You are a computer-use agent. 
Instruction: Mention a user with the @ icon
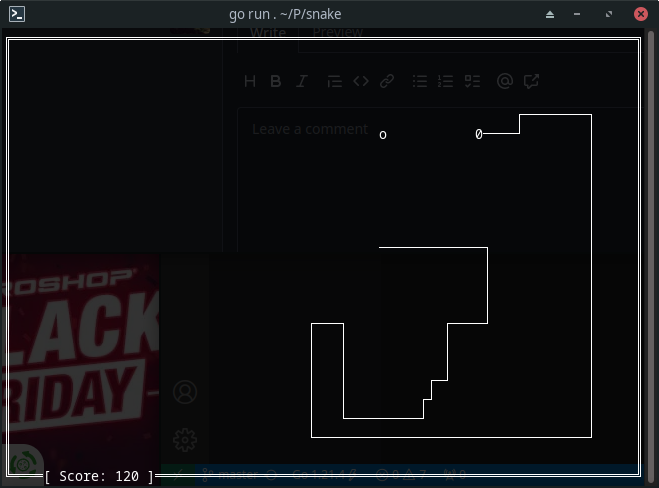point(505,82)
